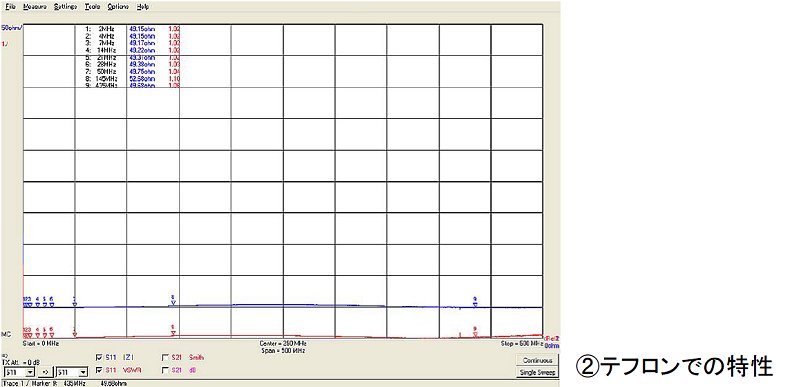
Task: Select red marker 7 triangle on VSWR trace
Action: click(75, 335)
